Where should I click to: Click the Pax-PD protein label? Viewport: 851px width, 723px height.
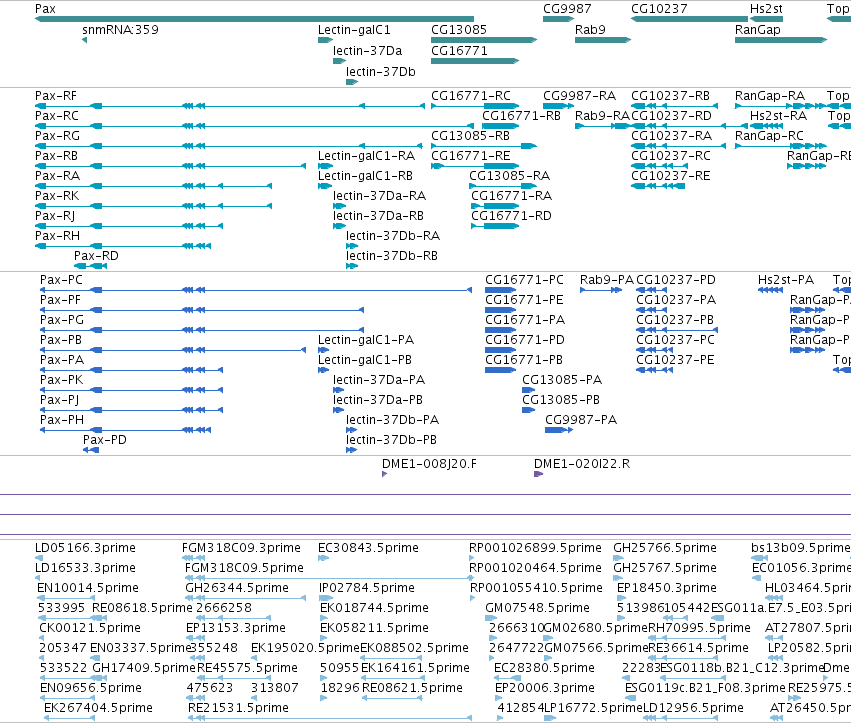[x=105, y=440]
